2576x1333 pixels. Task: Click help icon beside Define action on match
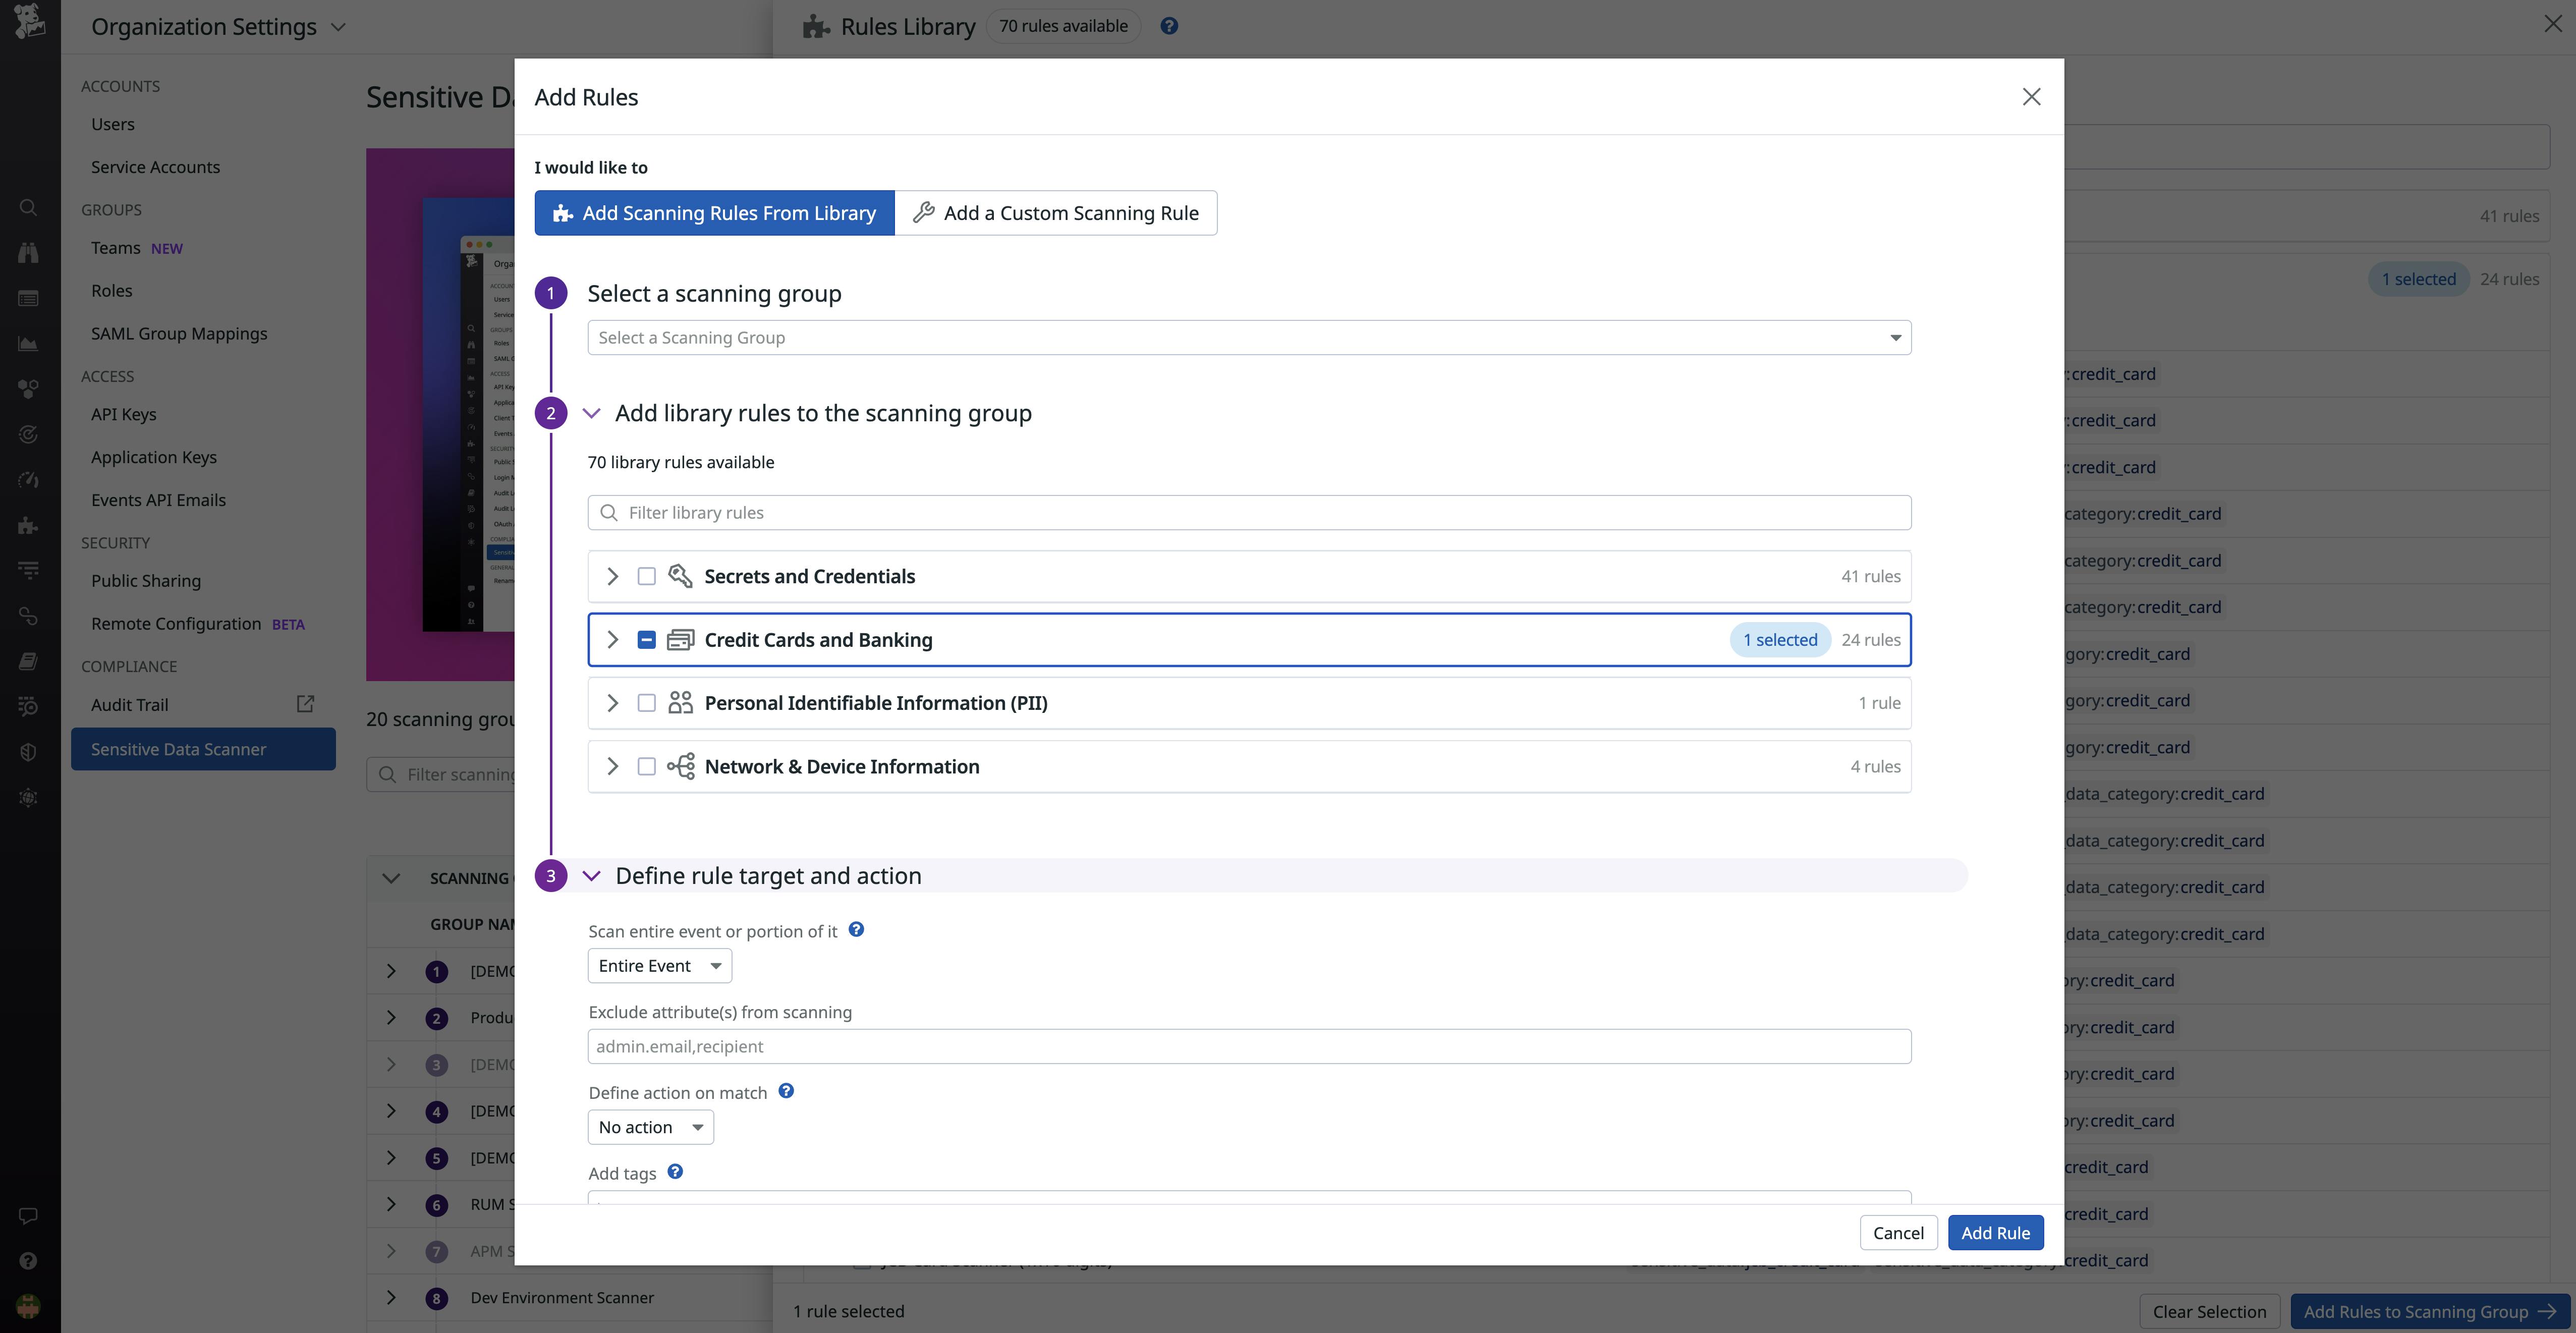point(786,1091)
